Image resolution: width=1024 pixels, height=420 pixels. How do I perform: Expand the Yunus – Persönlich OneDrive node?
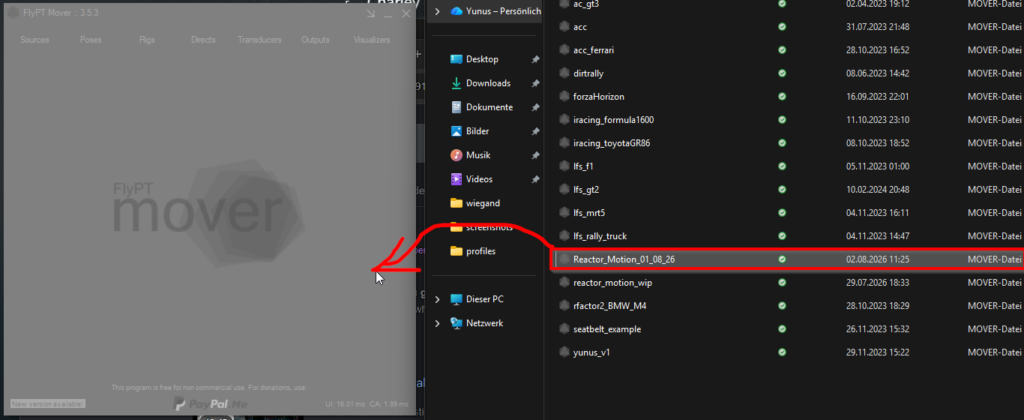point(437,11)
